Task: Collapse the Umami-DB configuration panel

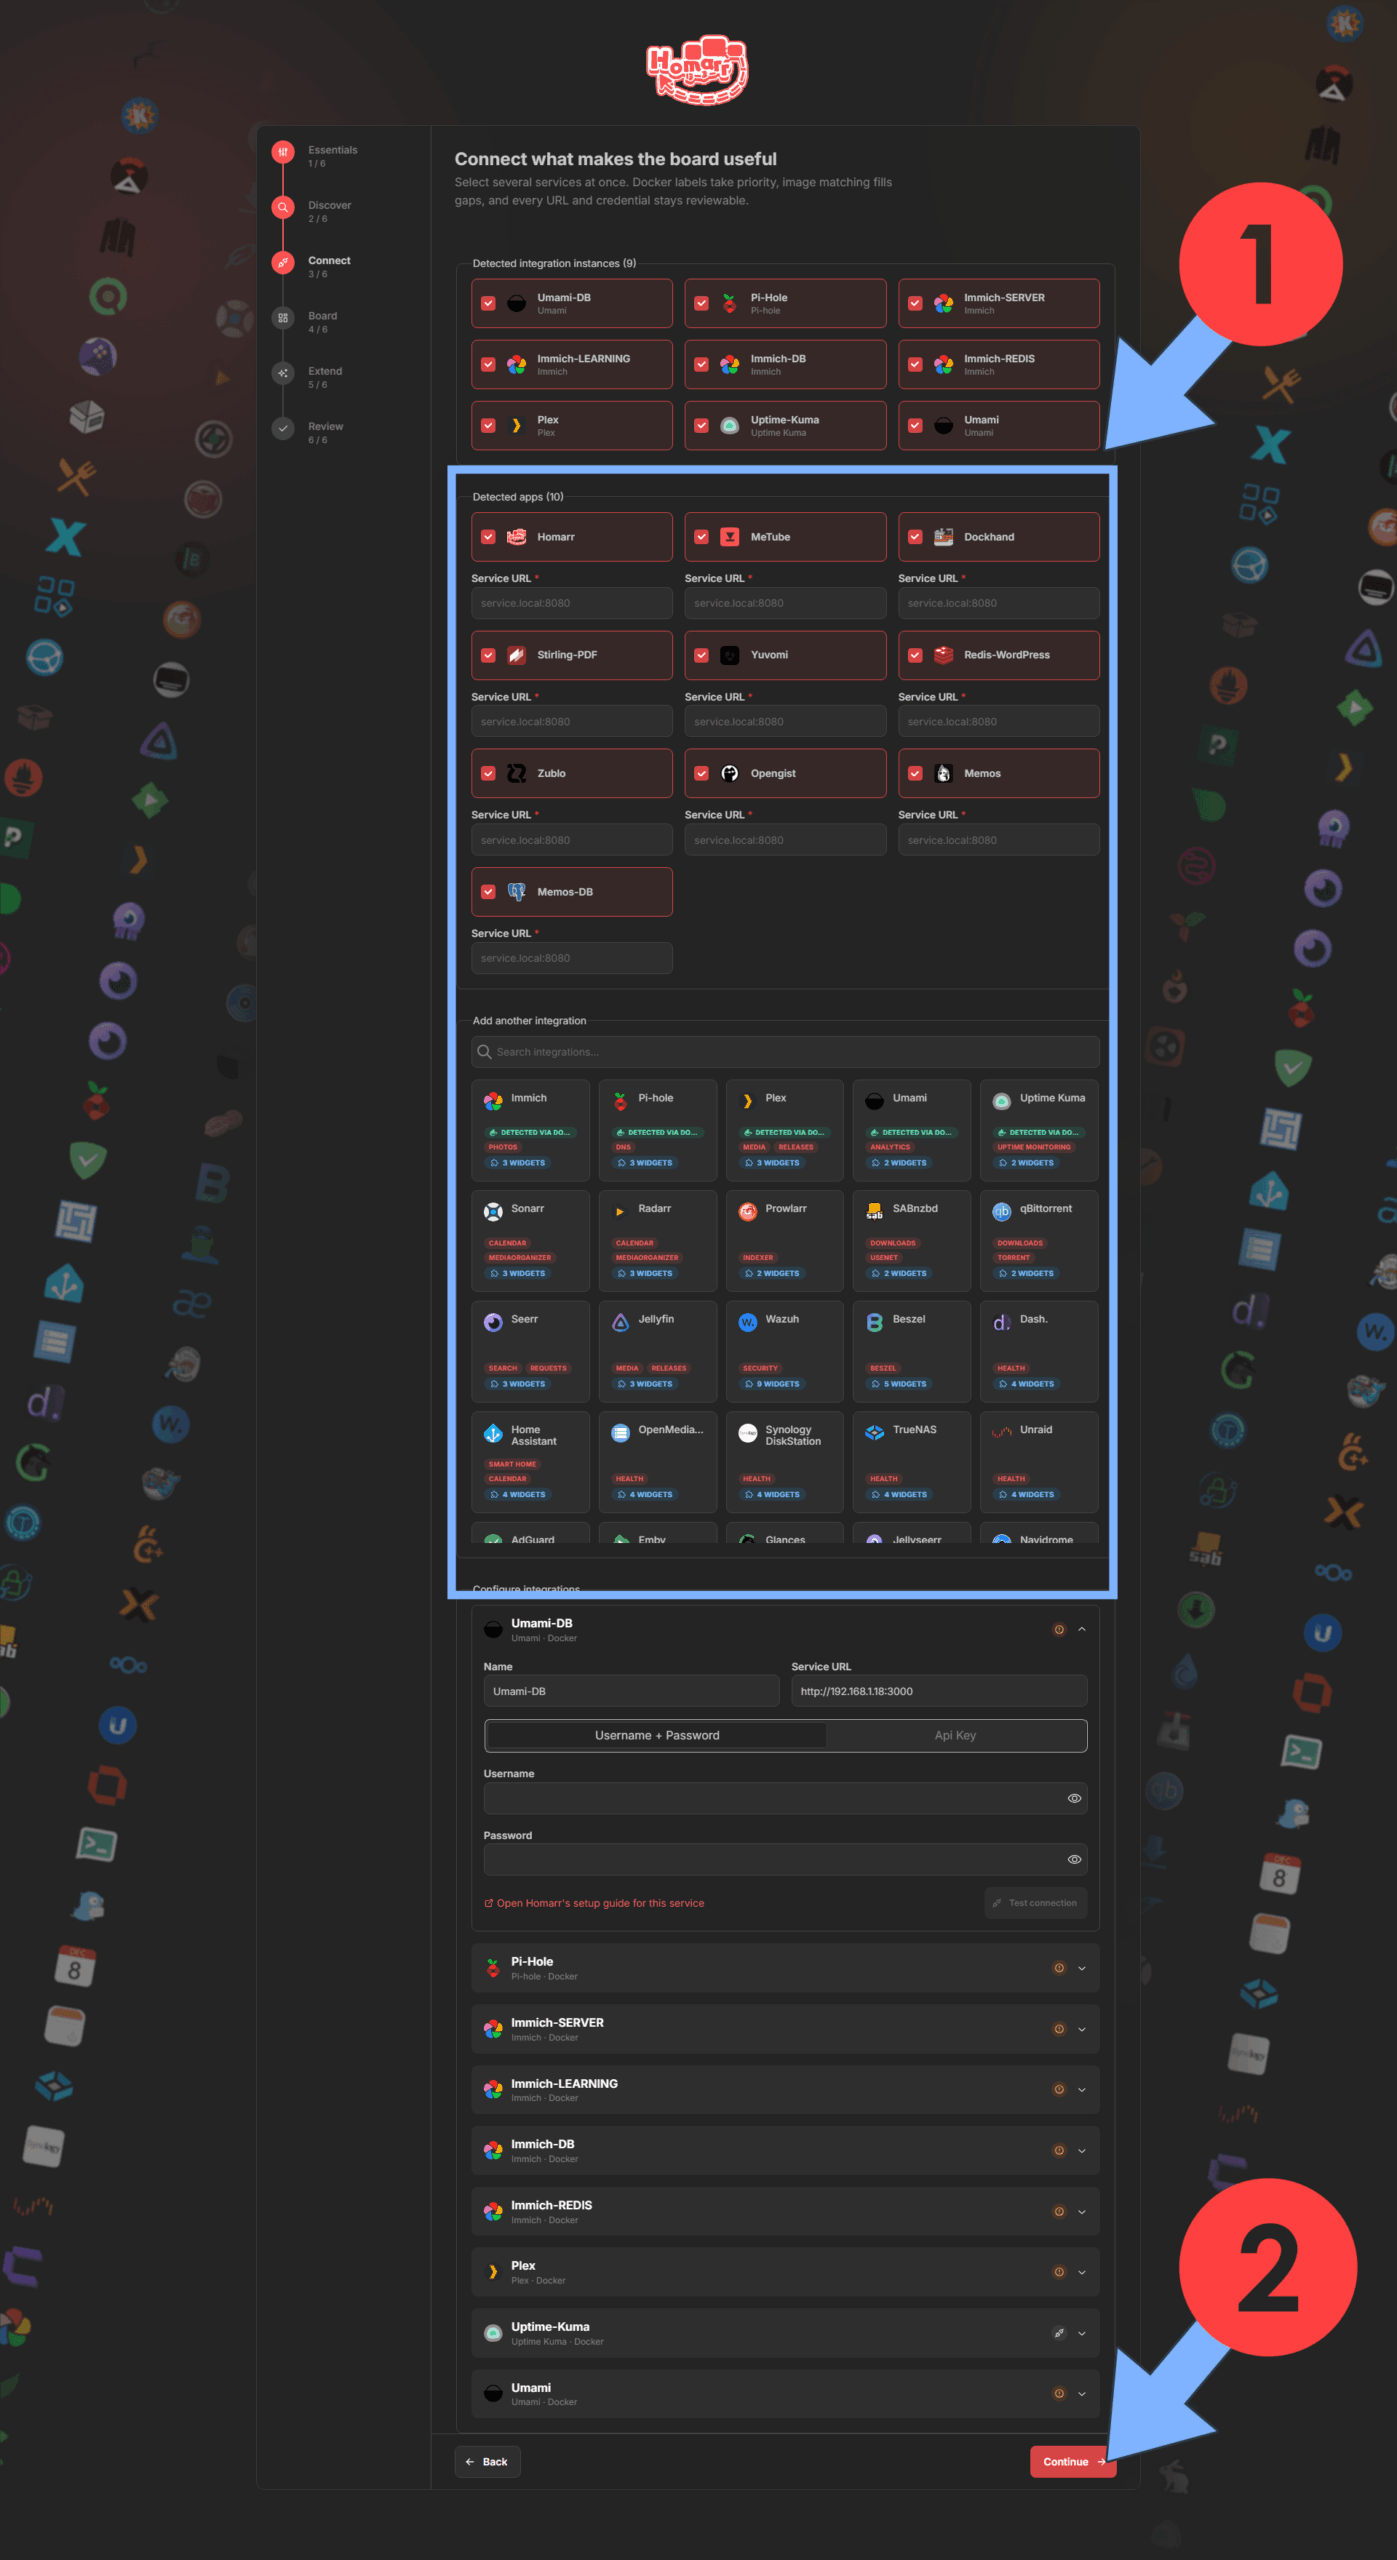Action: (1081, 1629)
